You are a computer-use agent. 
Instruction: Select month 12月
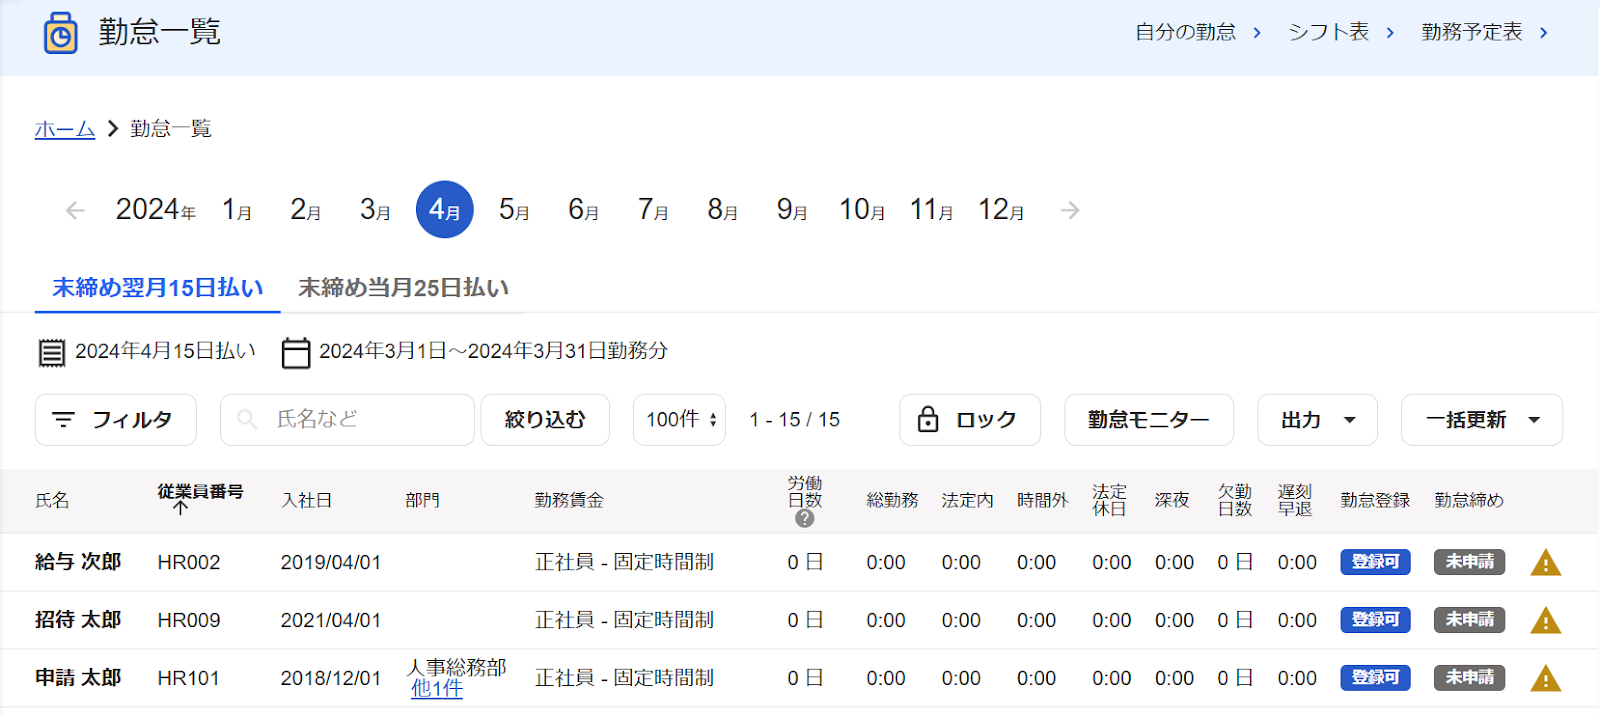click(1001, 210)
